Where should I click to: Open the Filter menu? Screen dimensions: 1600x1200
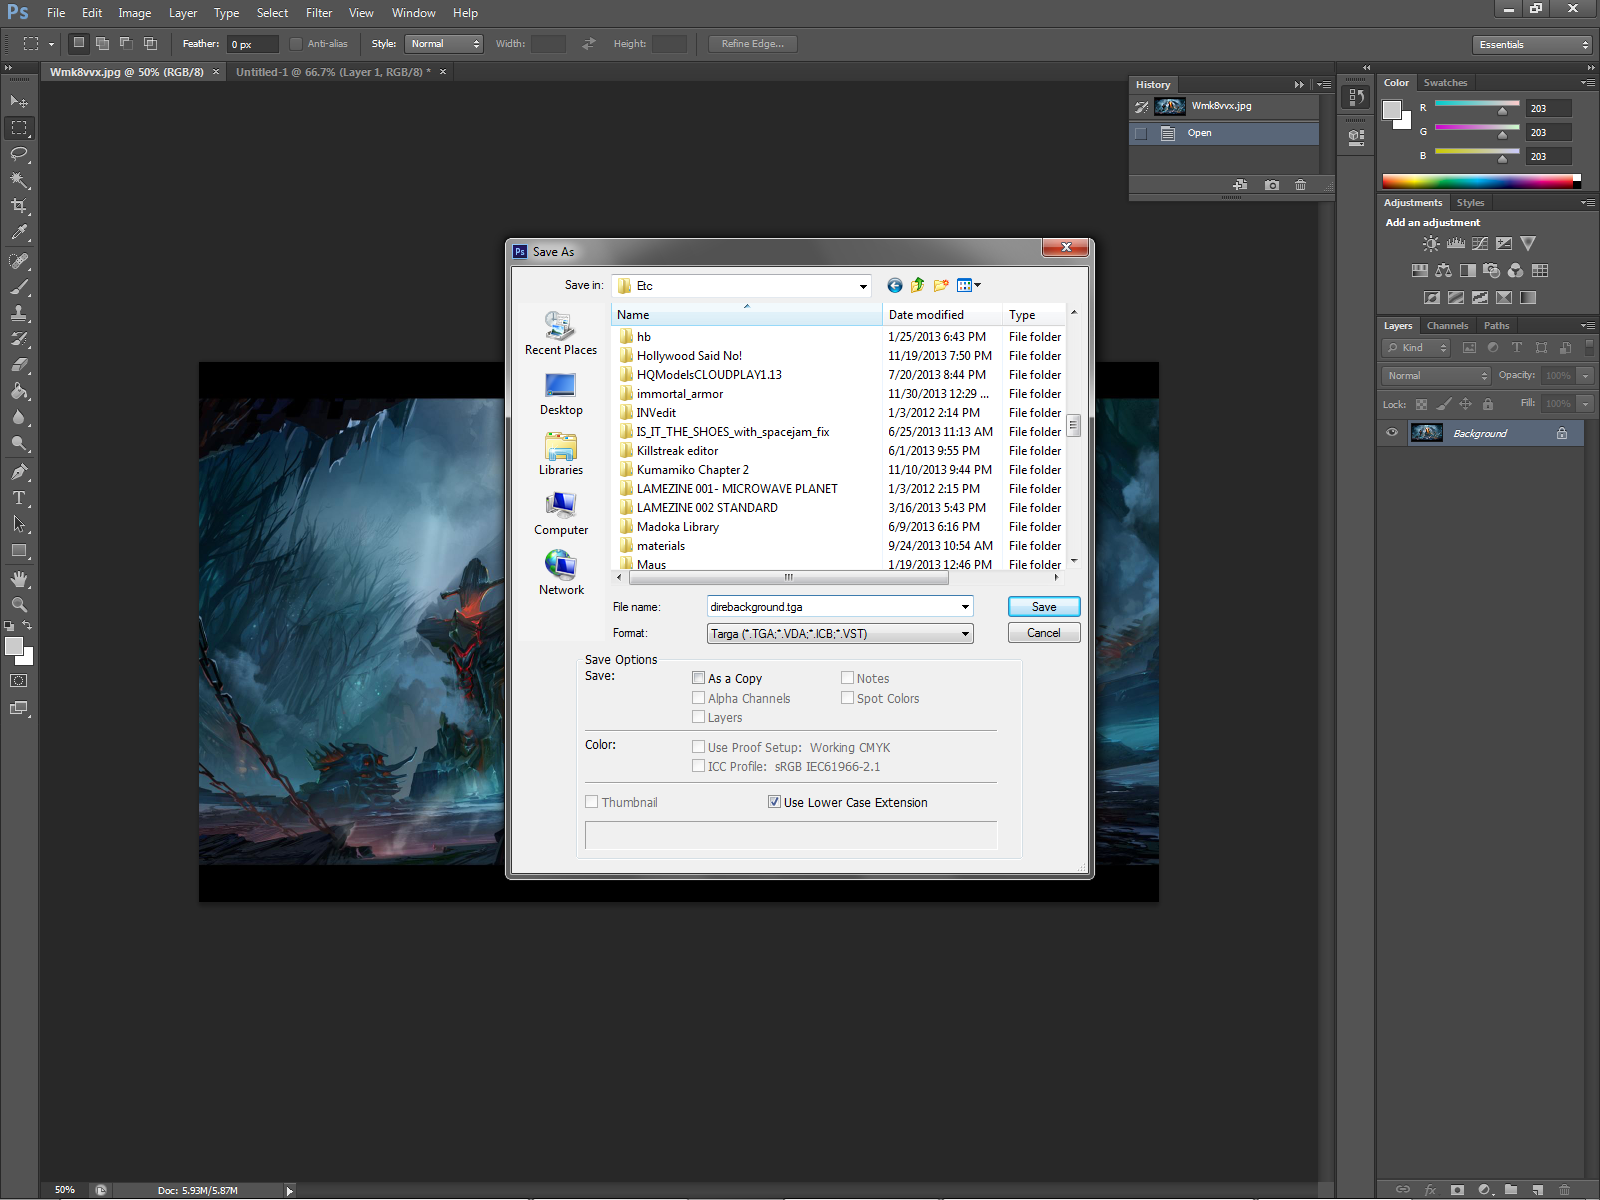click(319, 13)
